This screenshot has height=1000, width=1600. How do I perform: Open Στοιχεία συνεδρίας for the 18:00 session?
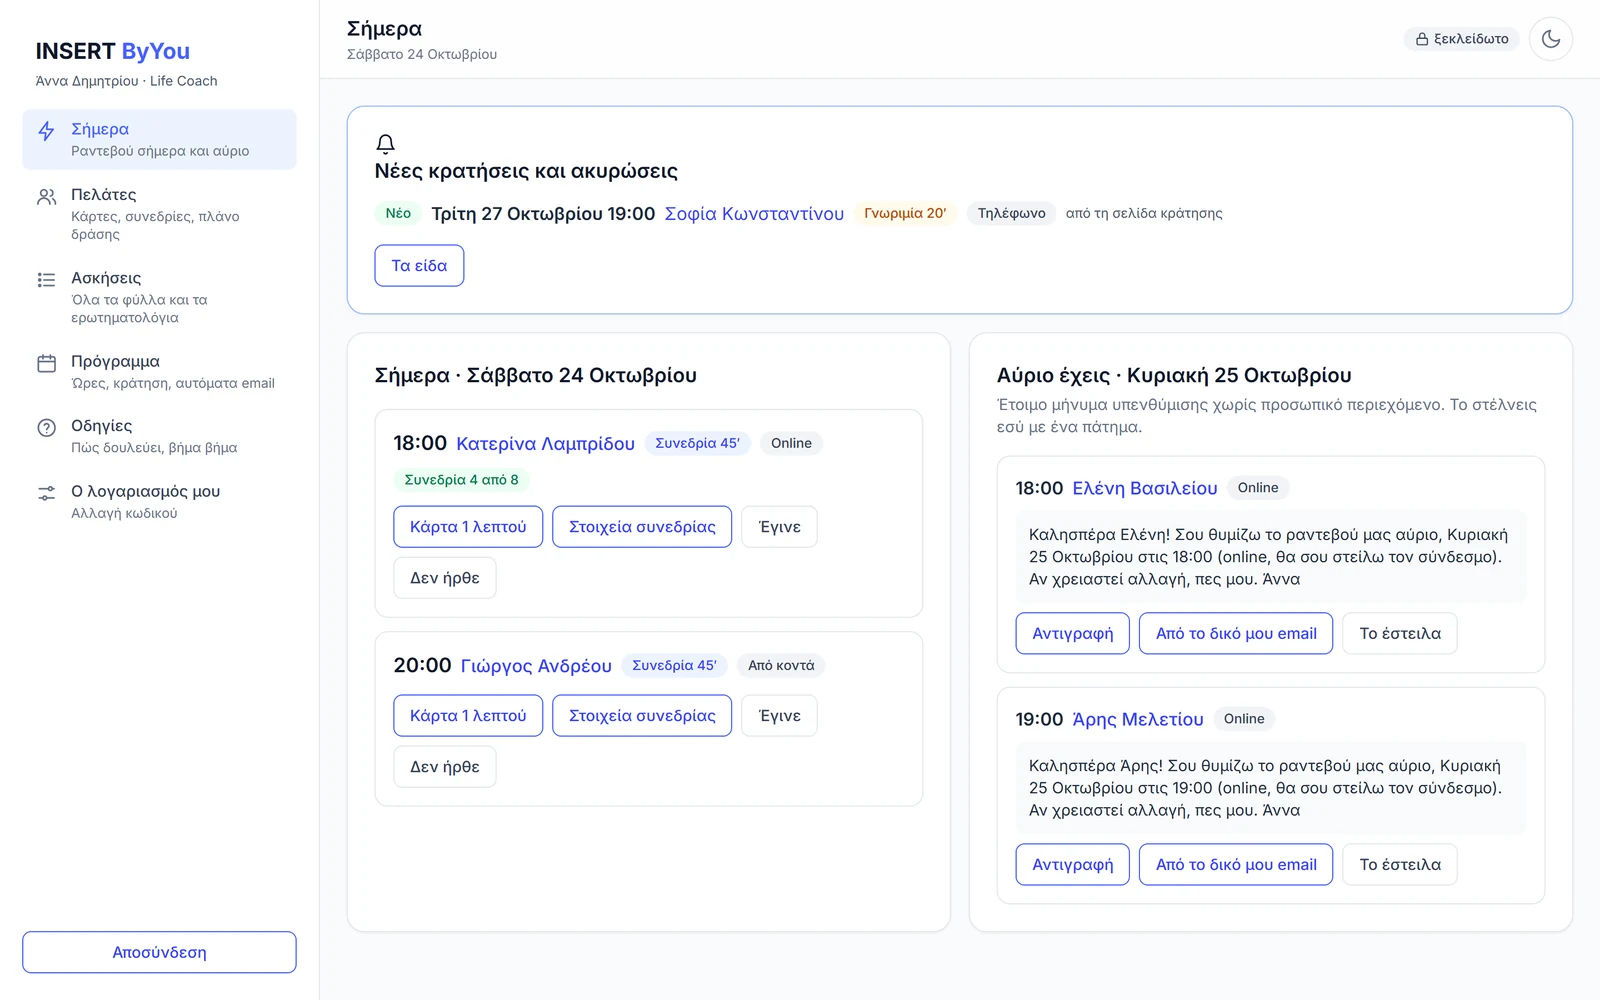click(642, 527)
